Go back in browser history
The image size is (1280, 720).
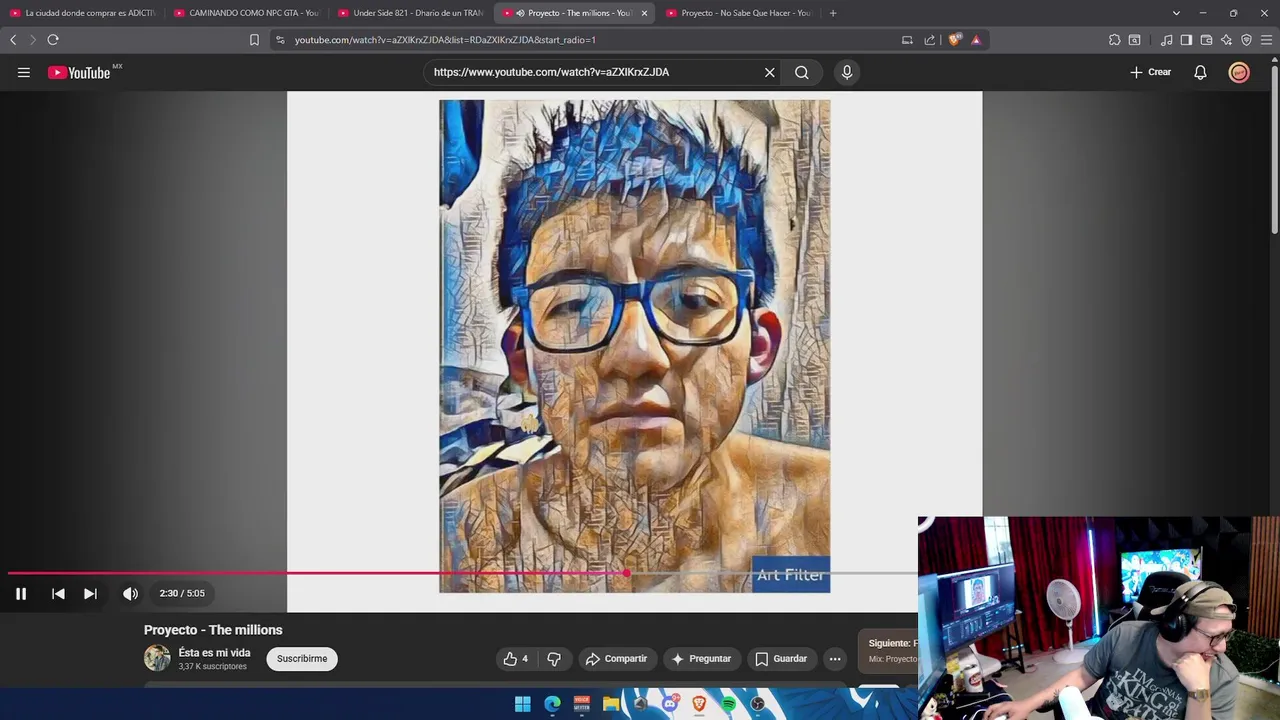[x=13, y=40]
